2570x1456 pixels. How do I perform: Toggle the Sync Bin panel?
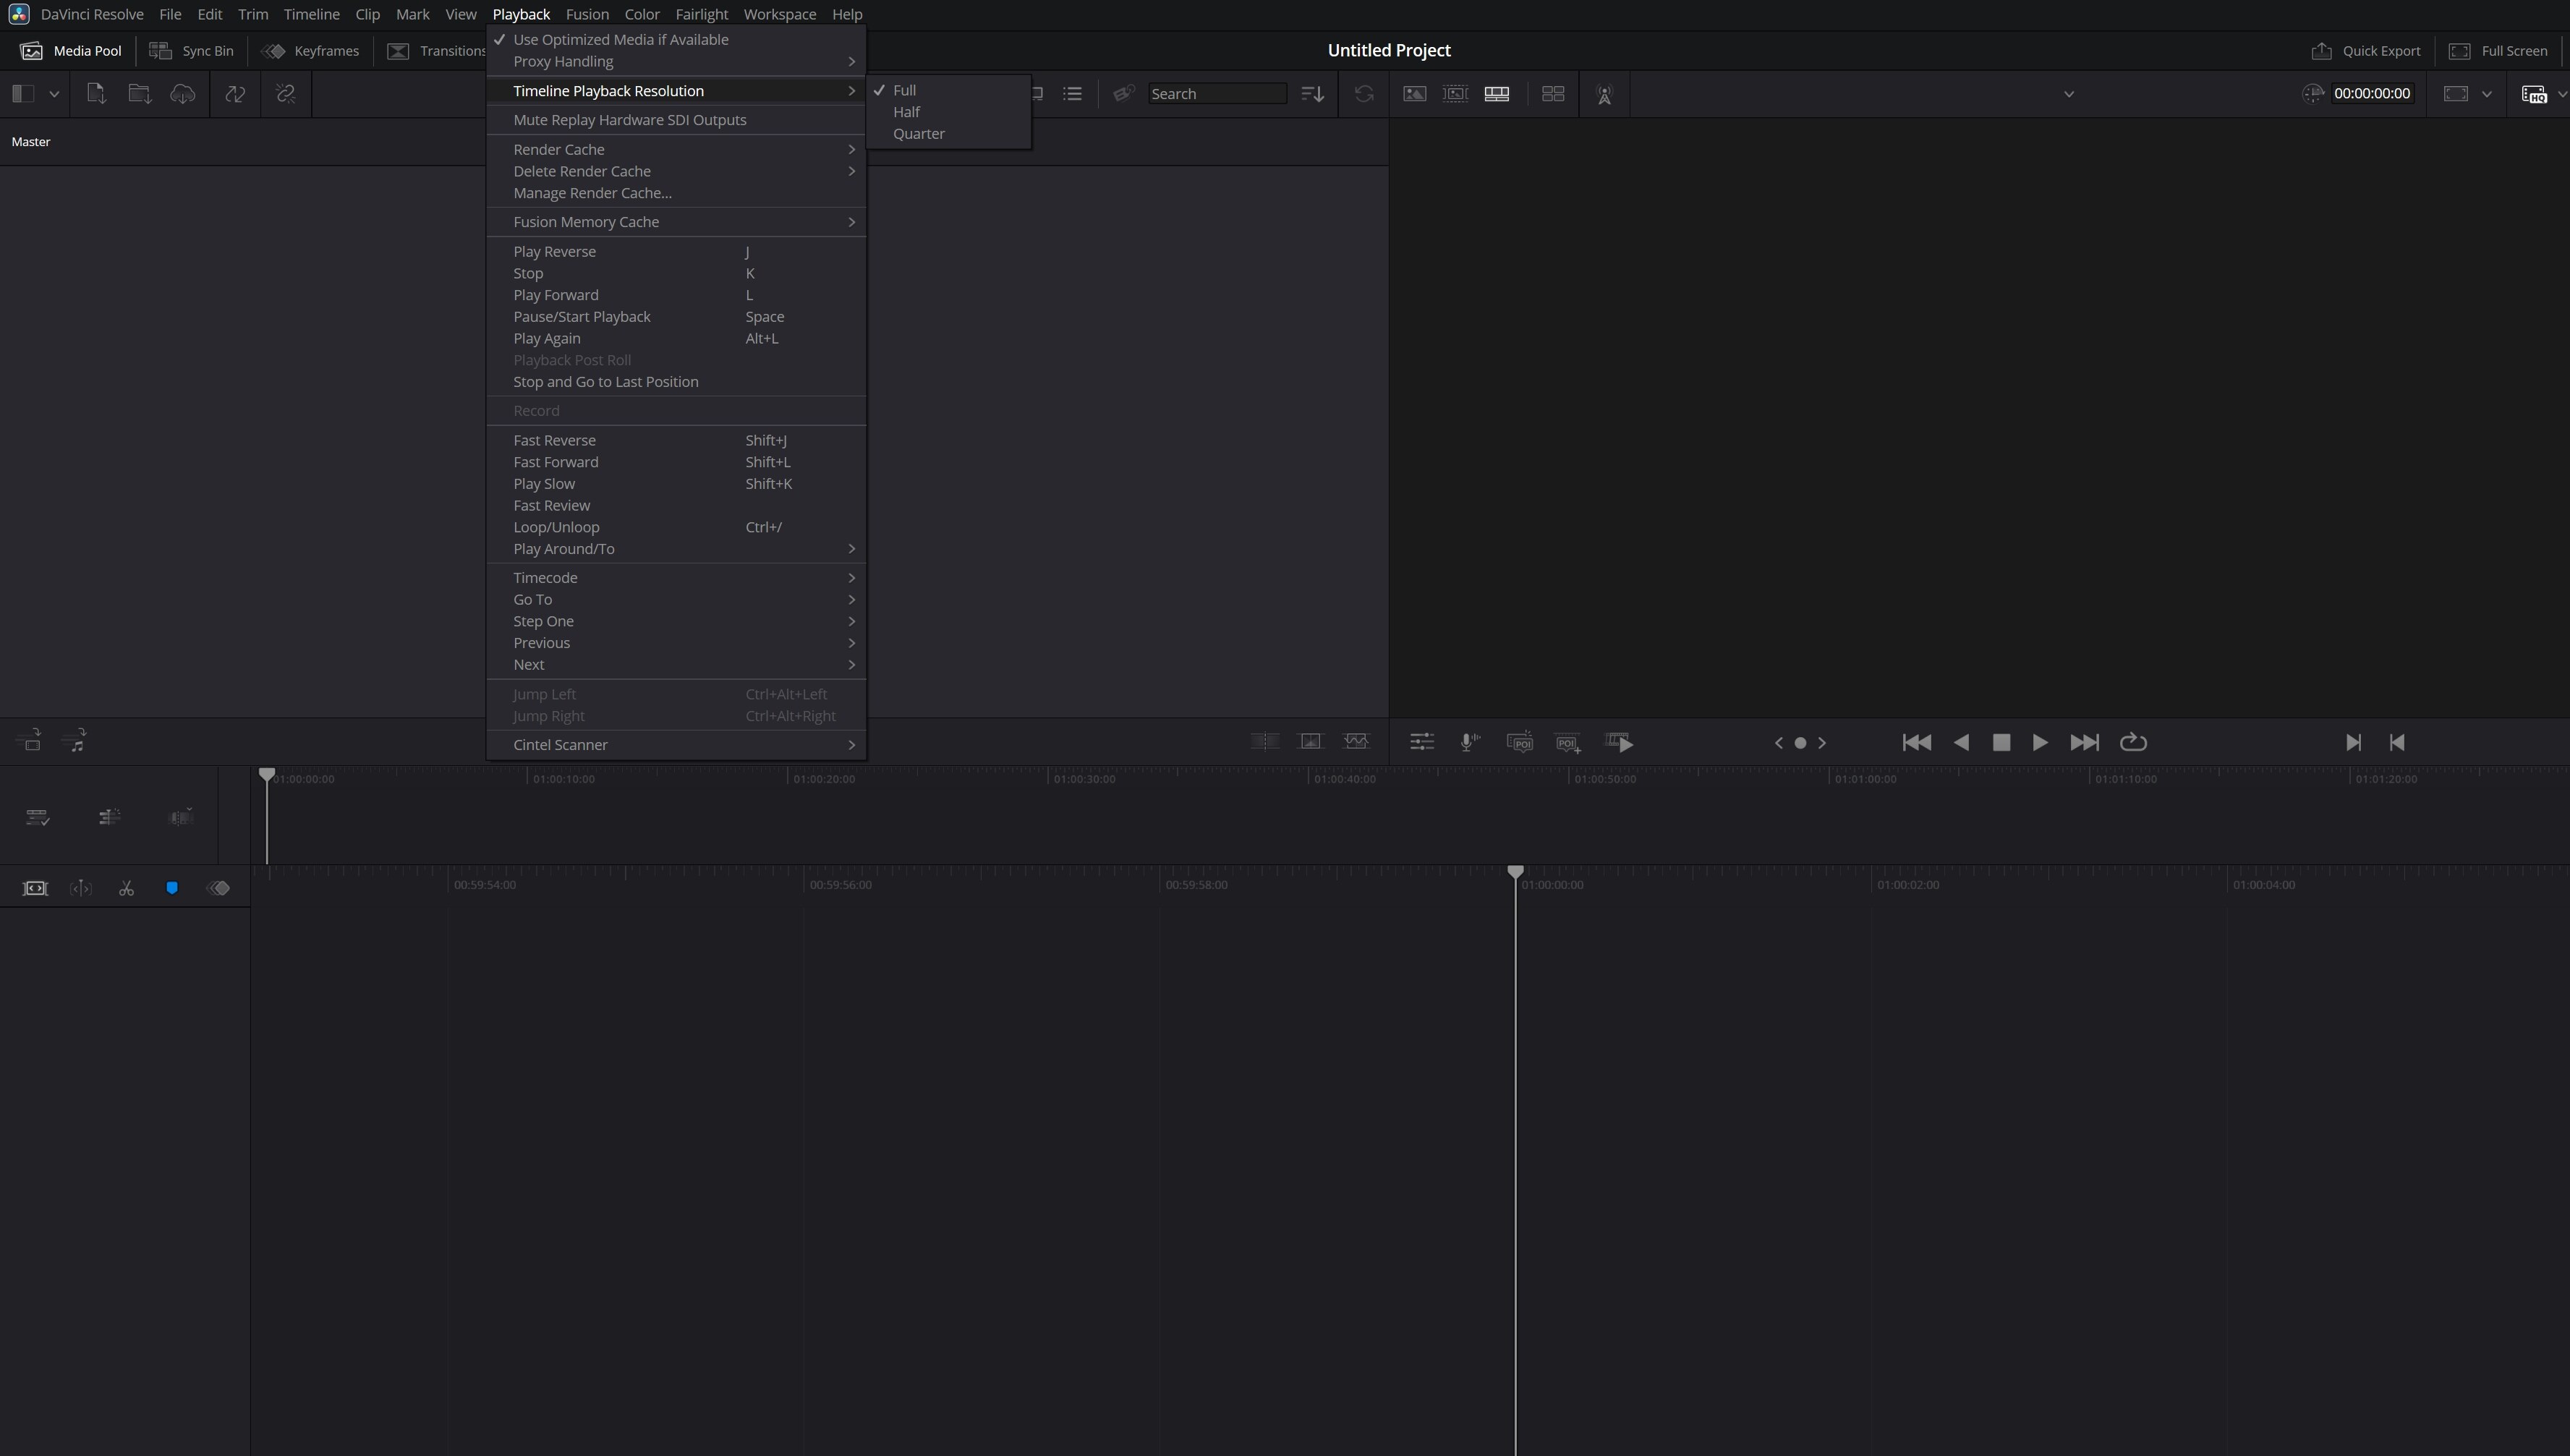pyautogui.click(x=191, y=51)
